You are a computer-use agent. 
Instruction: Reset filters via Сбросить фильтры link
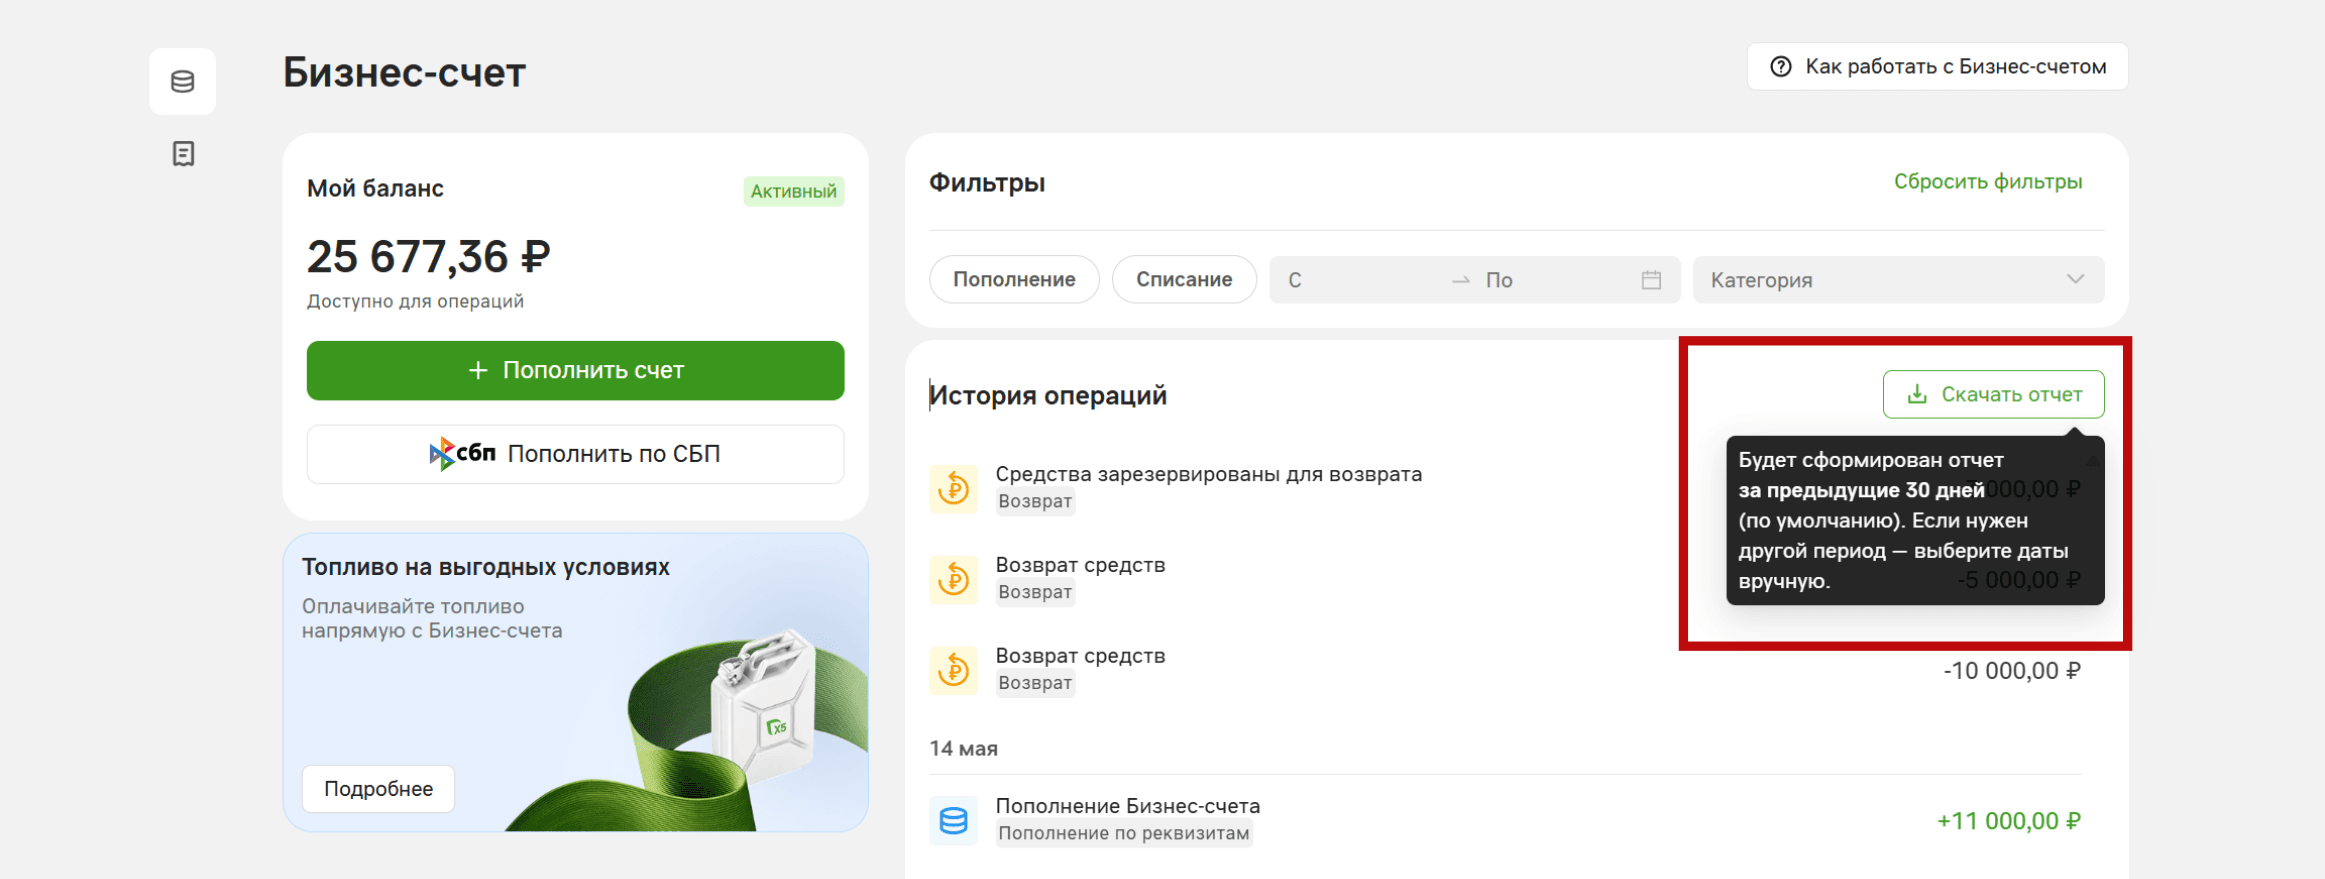(1988, 182)
